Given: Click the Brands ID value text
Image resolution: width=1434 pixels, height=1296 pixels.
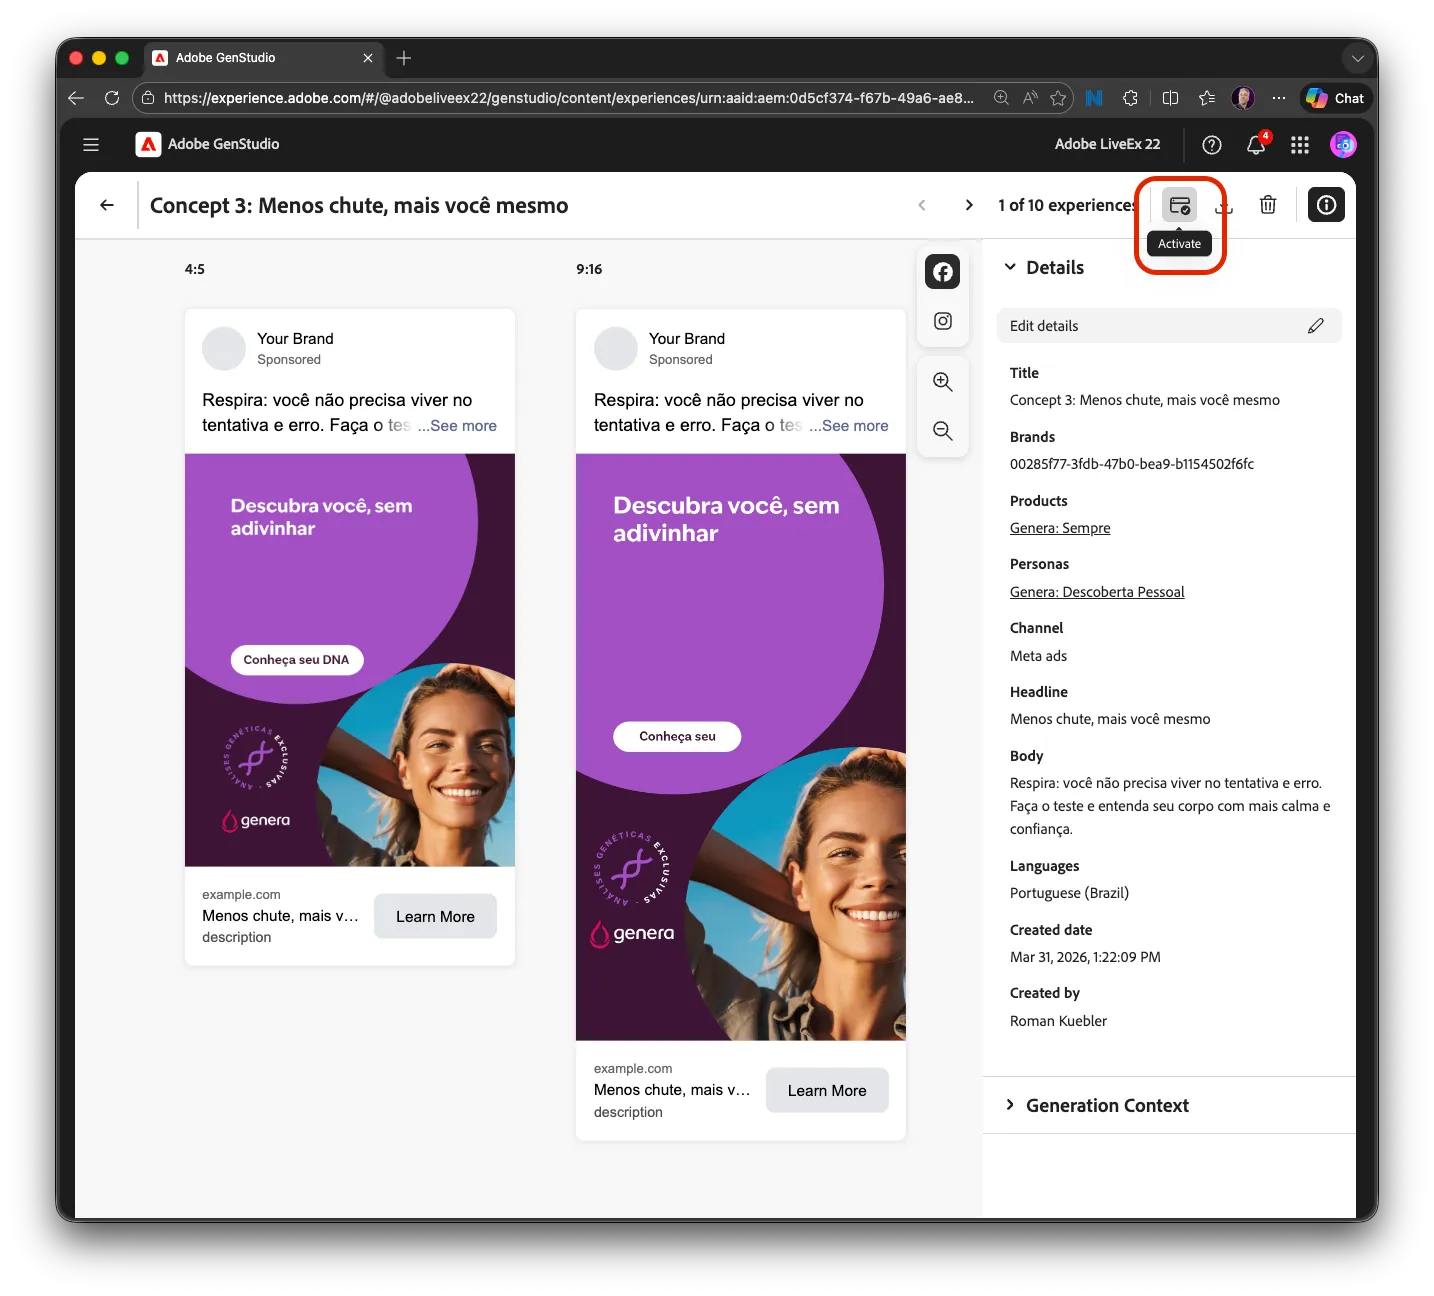Looking at the screenshot, I should tap(1132, 464).
